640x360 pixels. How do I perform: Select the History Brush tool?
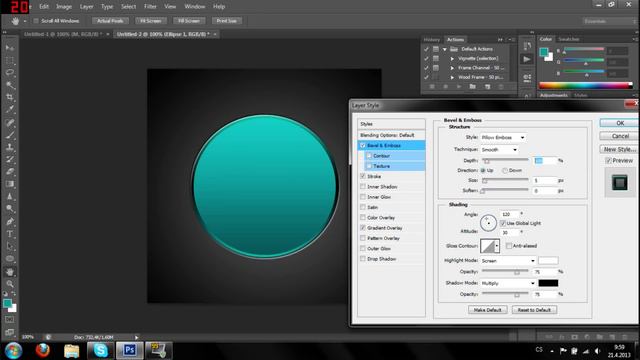click(x=9, y=159)
